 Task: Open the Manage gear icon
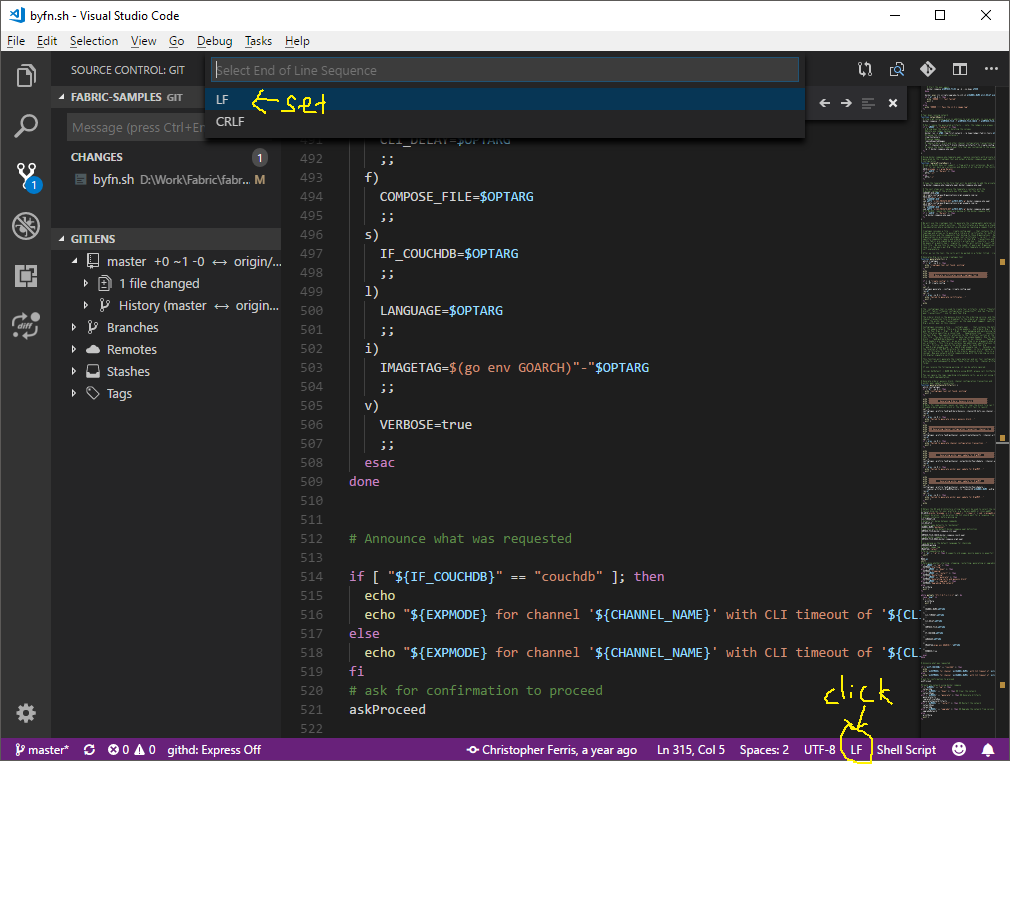(x=26, y=713)
